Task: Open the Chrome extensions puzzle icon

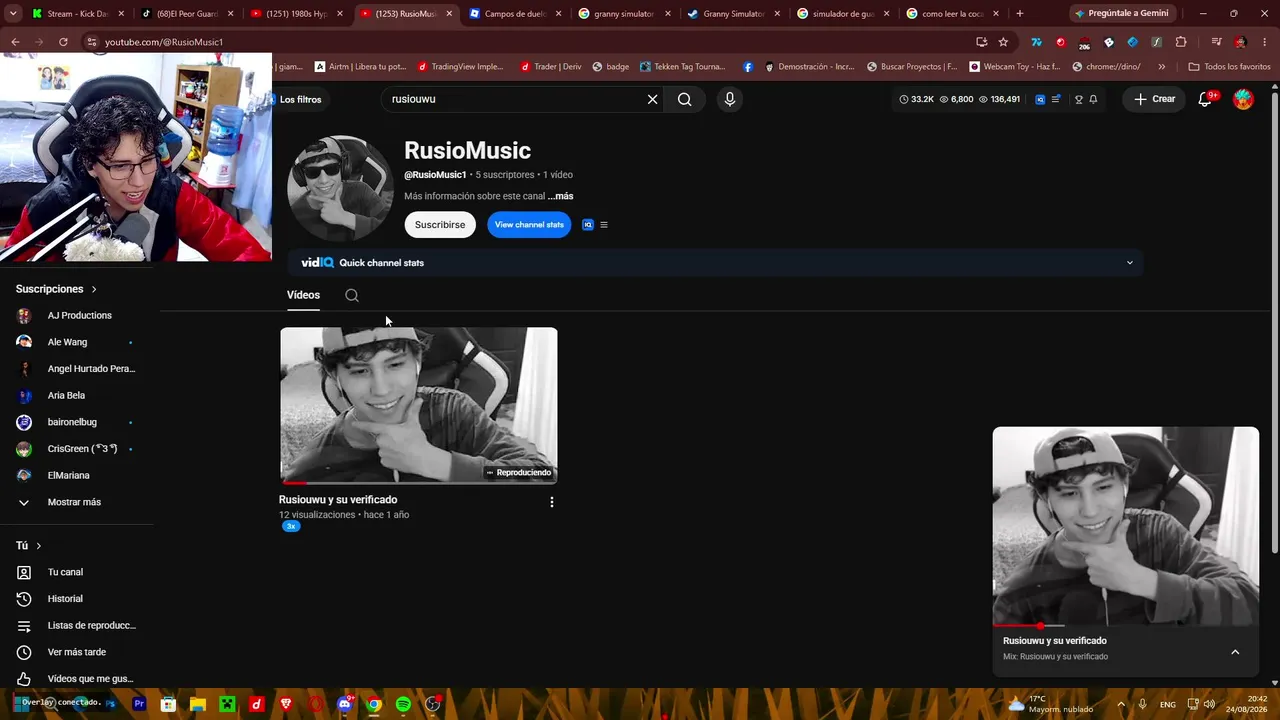Action: 1181,42
